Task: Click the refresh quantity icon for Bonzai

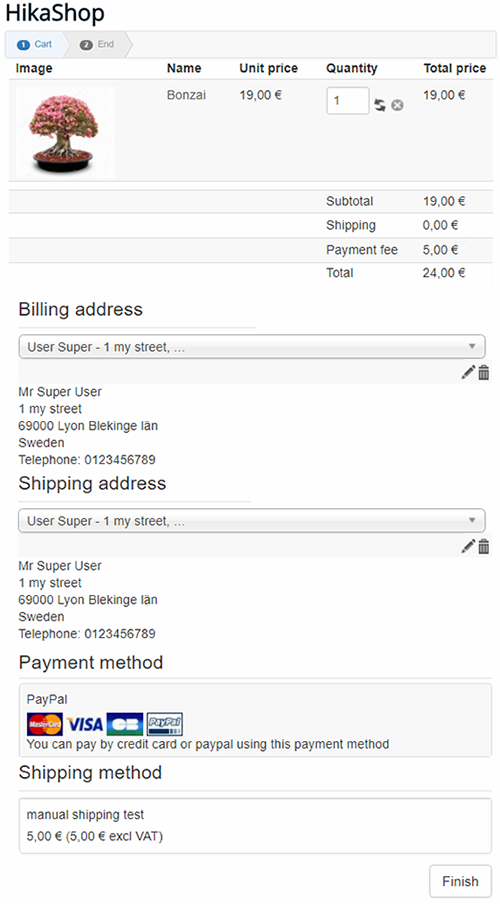Action: [x=379, y=106]
